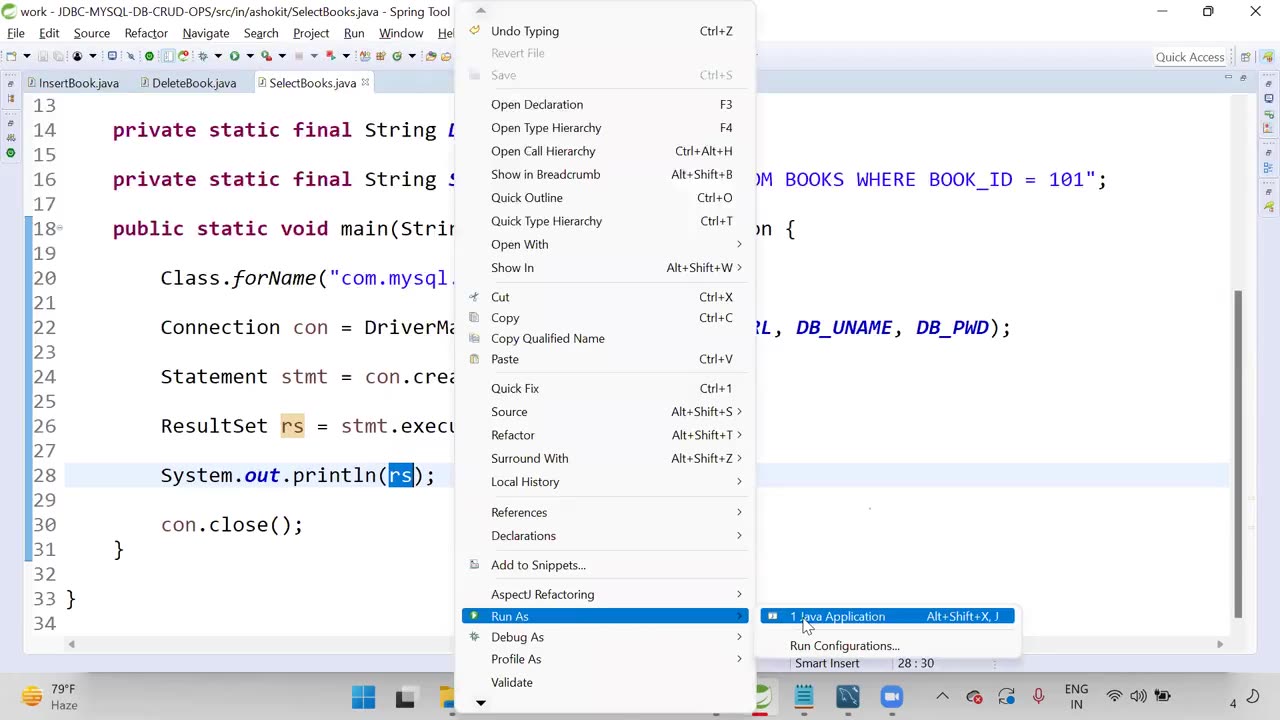Open Run Configurations... from the submenu
The image size is (1280, 720).
pos(887,646)
